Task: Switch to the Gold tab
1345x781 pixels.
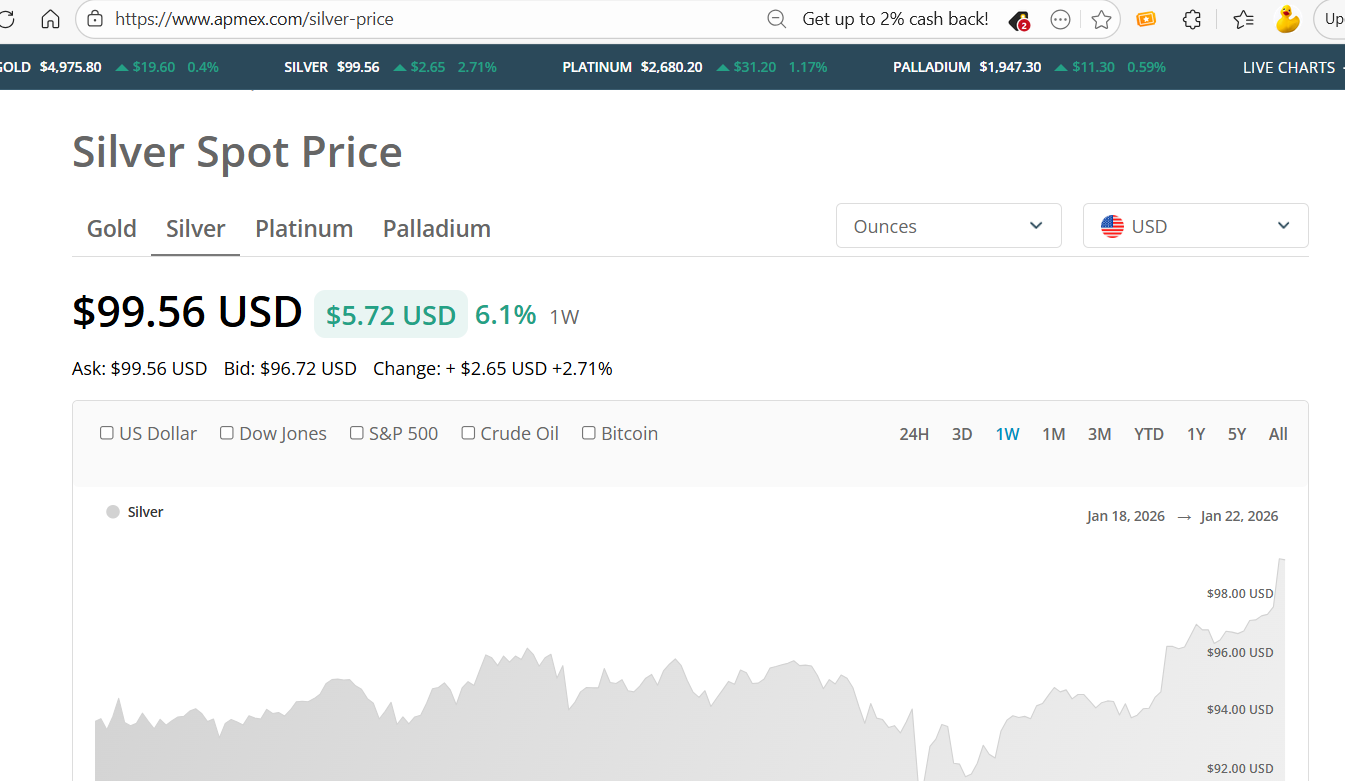Action: point(112,229)
